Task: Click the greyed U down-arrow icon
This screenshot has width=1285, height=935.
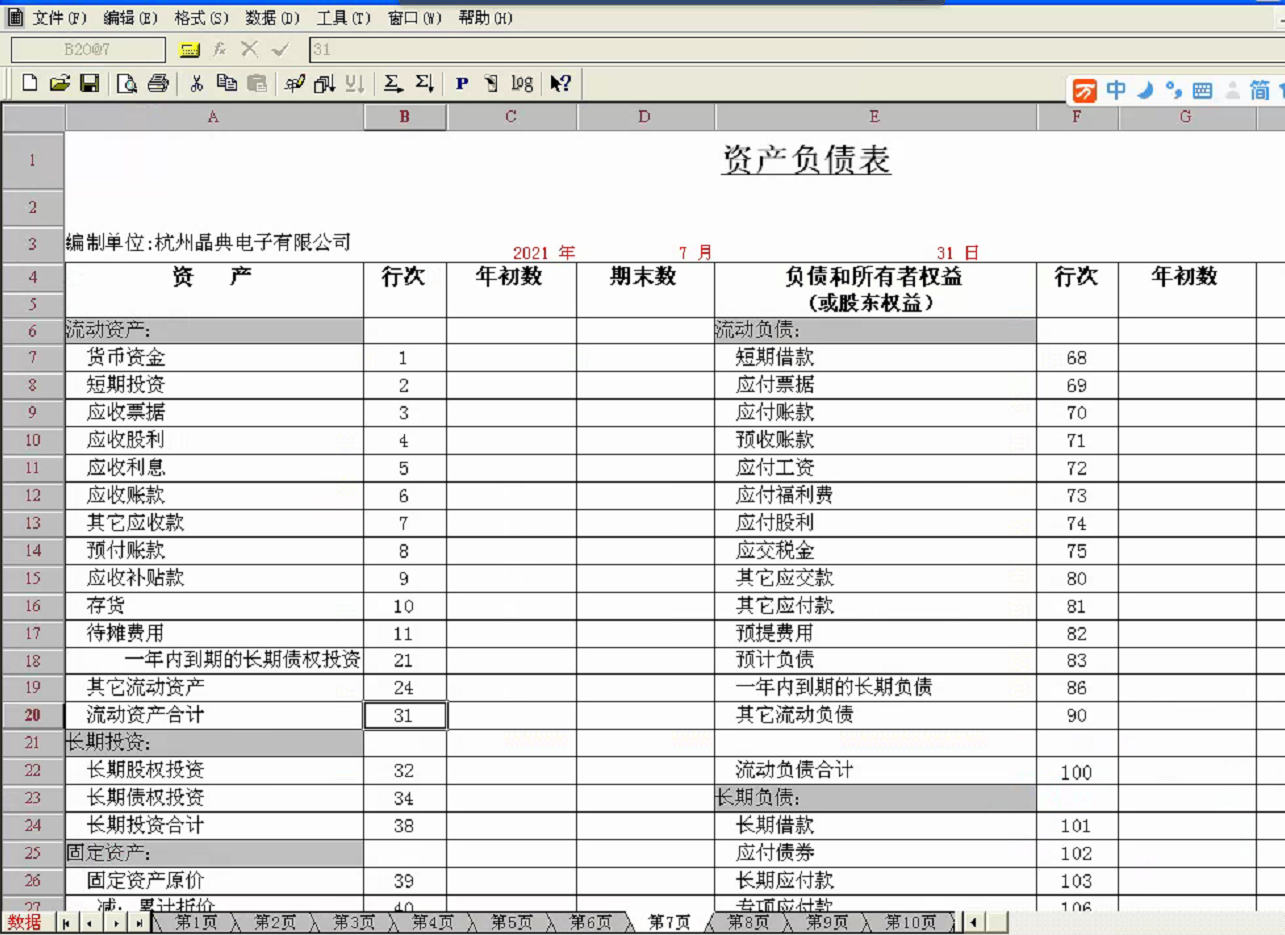Action: click(355, 84)
